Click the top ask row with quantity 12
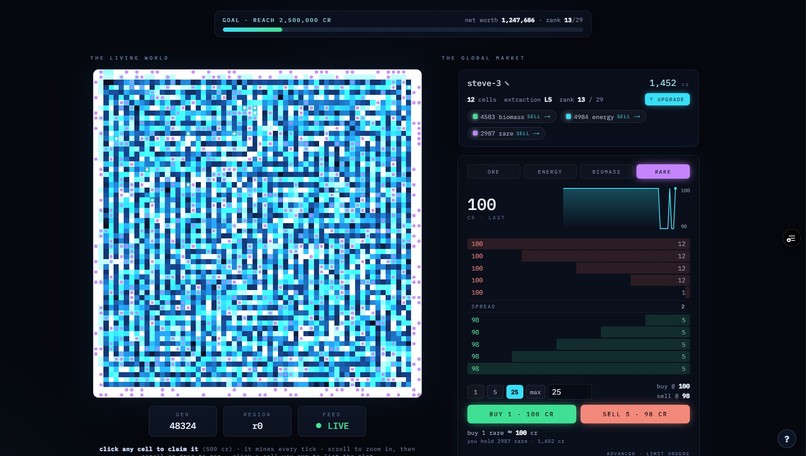Image resolution: width=806 pixels, height=456 pixels. [578, 244]
